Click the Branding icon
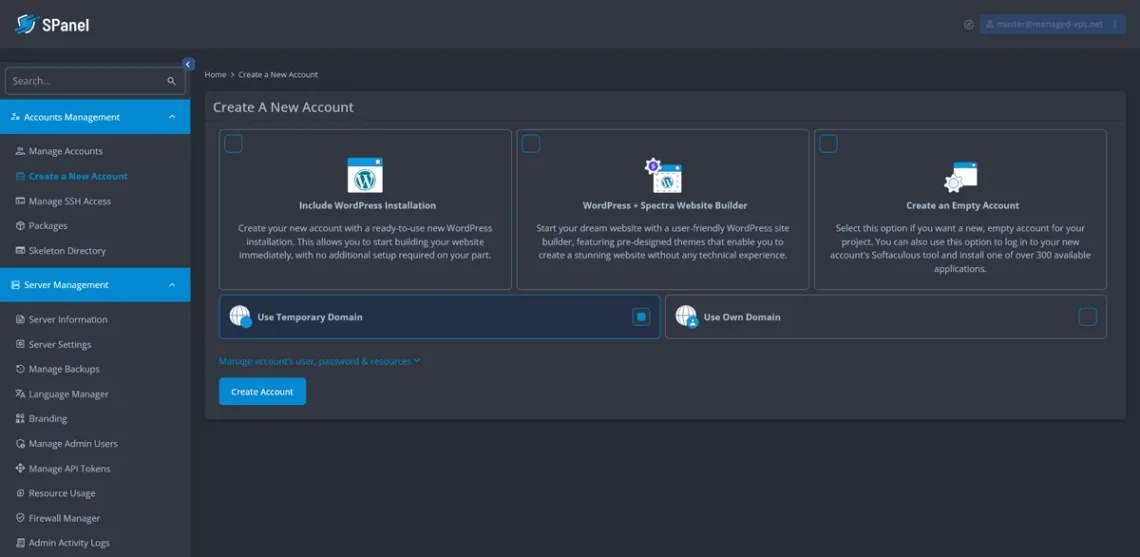Viewport: 1140px width, 557px height. tap(20, 418)
